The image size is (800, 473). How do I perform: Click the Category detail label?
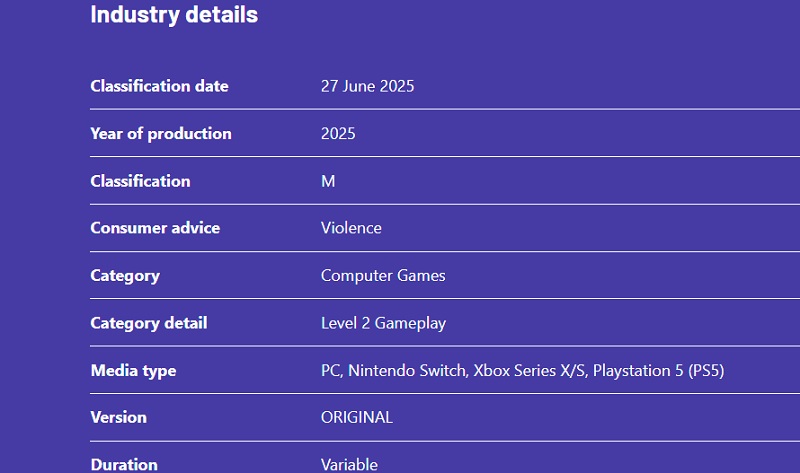[x=149, y=323]
